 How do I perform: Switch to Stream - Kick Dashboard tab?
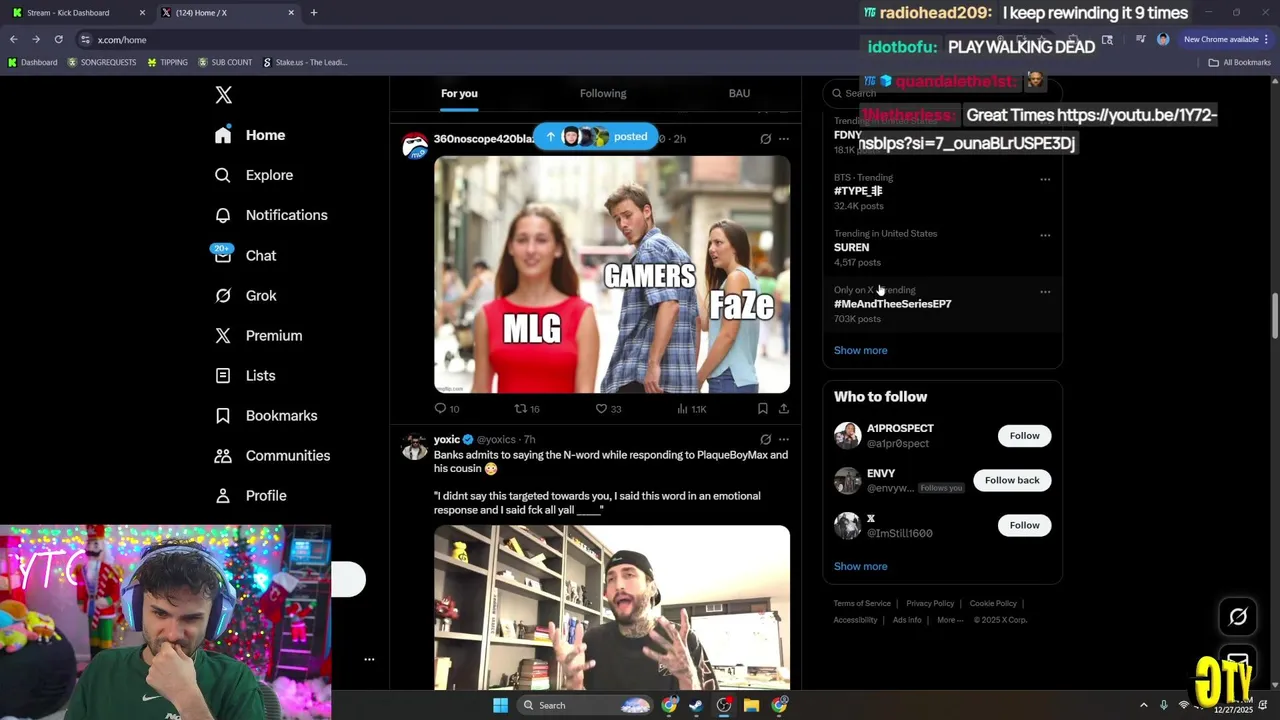[77, 13]
